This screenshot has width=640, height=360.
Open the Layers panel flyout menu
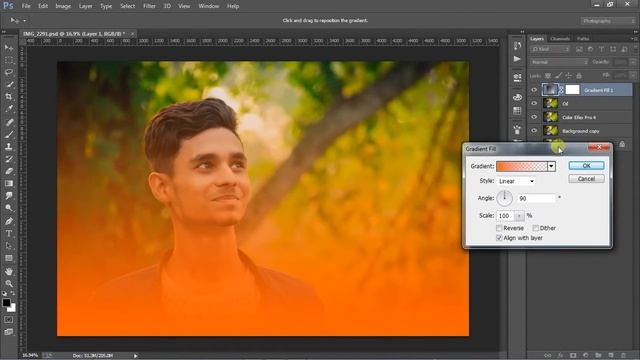(634, 39)
